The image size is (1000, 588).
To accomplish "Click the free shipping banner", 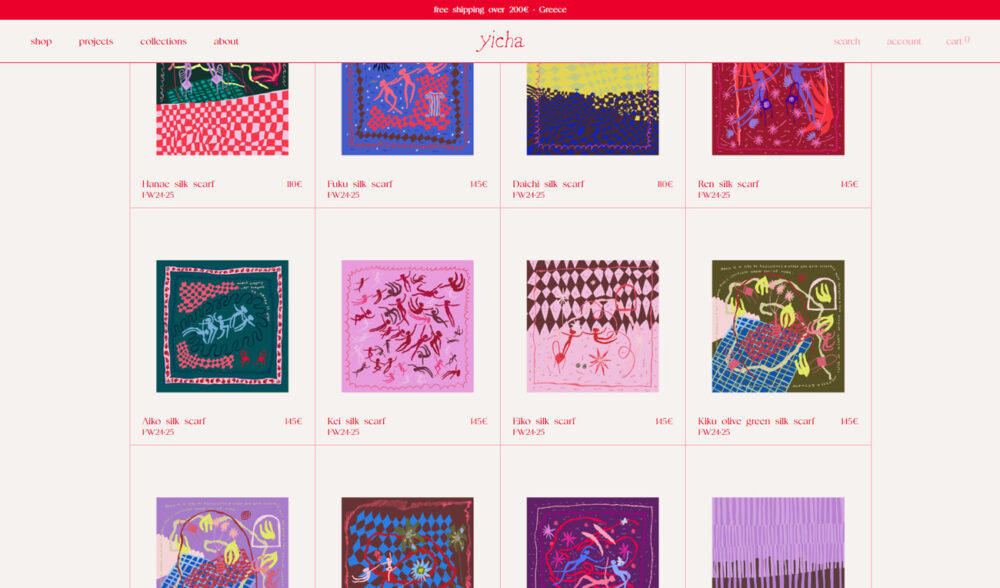I will [x=500, y=10].
